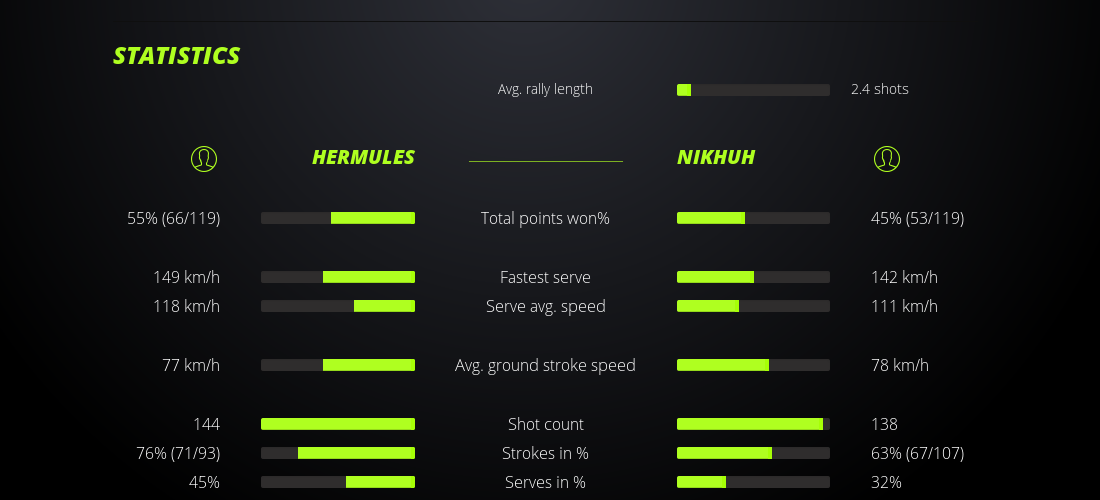Click the Avg. rally length label
The width and height of the screenshot is (1100, 500).
tap(545, 89)
